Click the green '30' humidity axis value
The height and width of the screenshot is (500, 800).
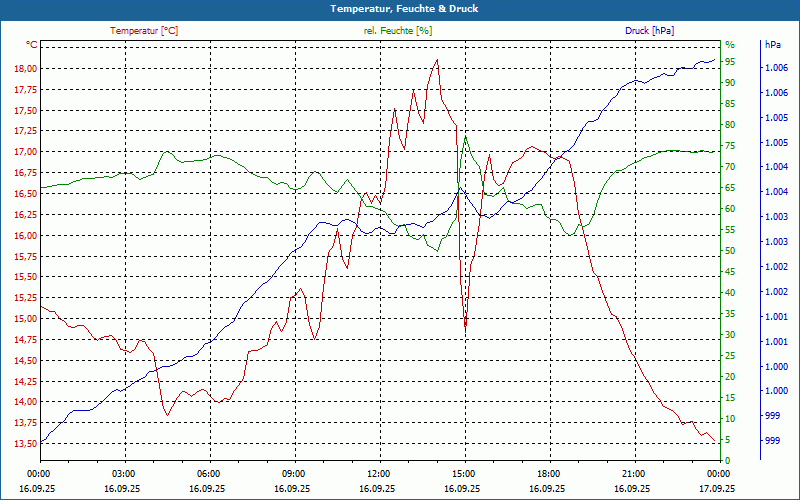point(730,335)
